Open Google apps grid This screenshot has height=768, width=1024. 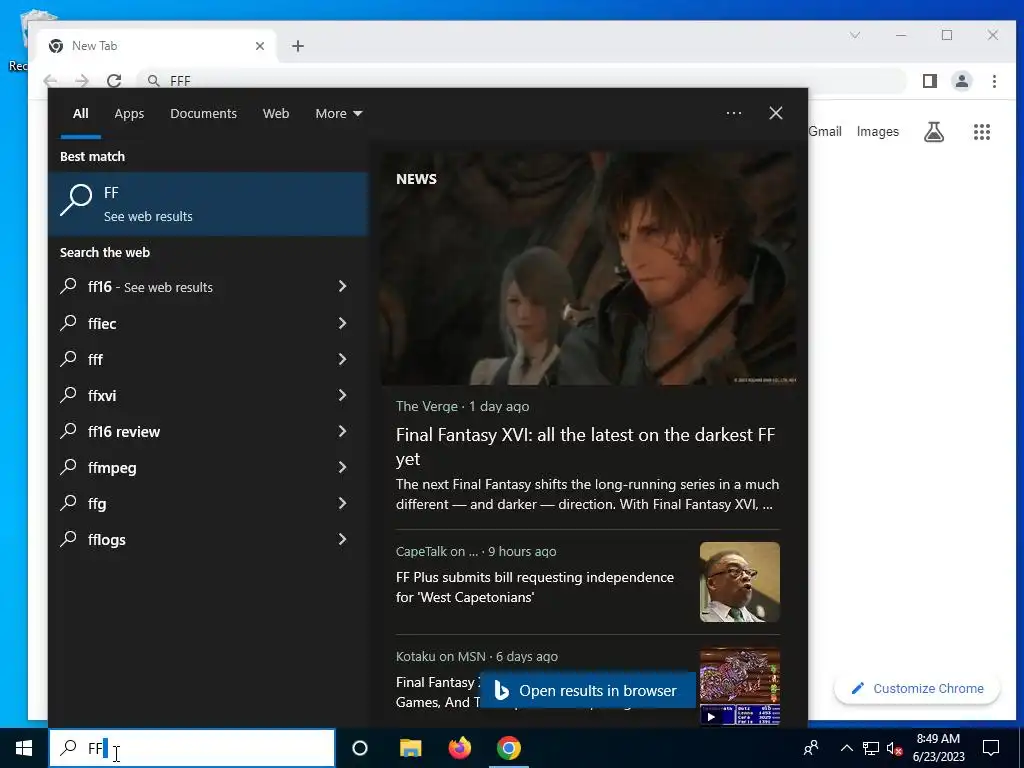(x=982, y=132)
